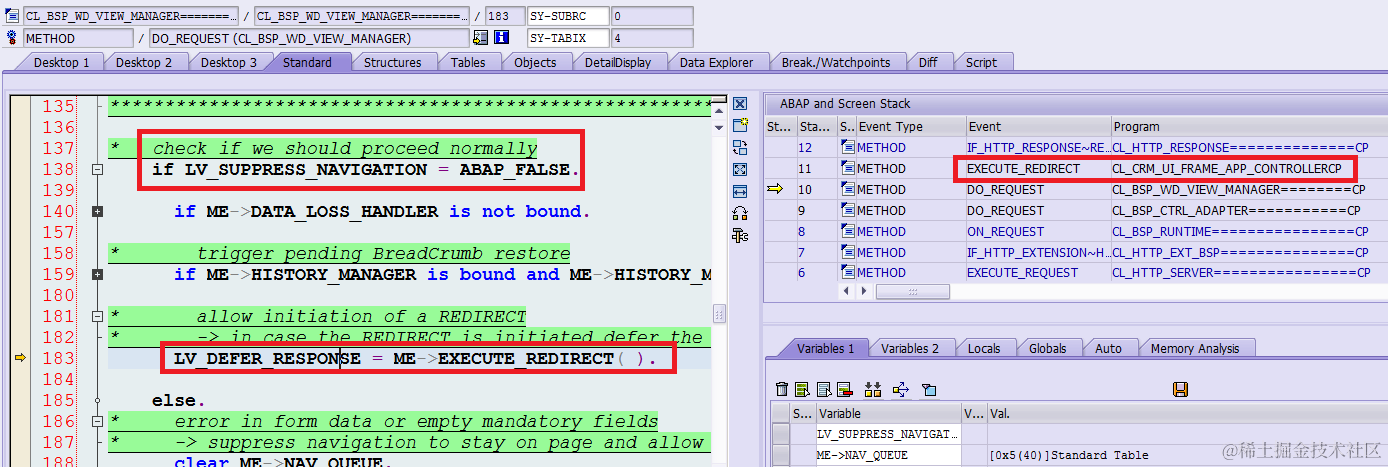Click the event icon left of METHOD field

pos(12,38)
